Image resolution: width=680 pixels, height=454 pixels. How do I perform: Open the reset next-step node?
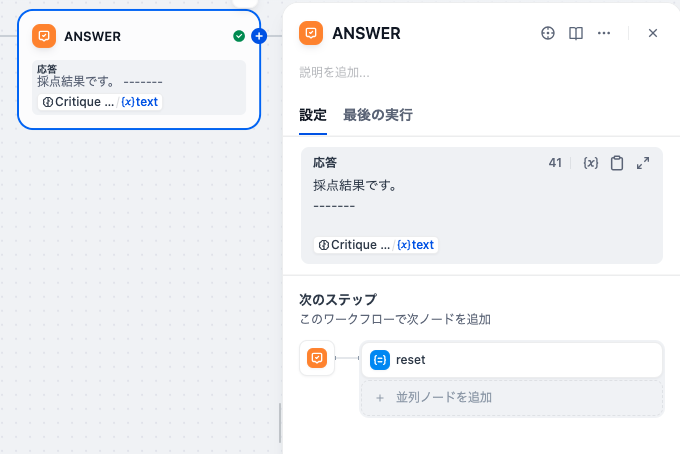pos(512,360)
